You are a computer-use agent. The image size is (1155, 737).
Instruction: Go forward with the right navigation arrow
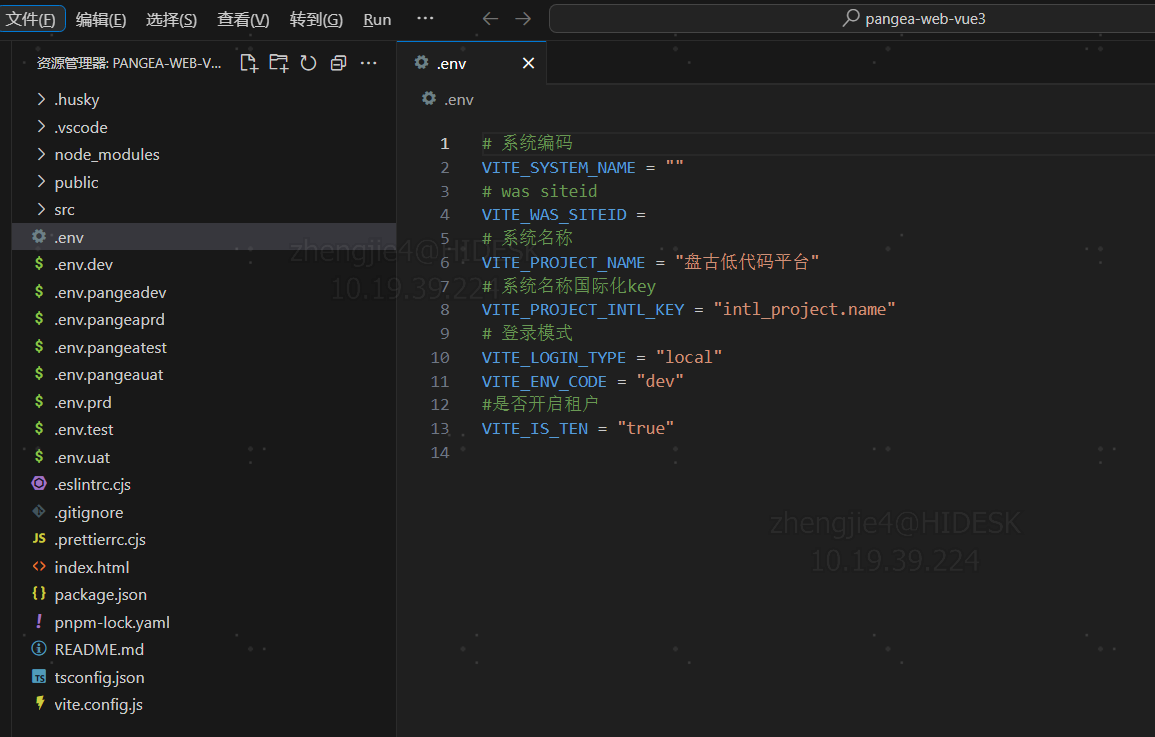pos(523,18)
